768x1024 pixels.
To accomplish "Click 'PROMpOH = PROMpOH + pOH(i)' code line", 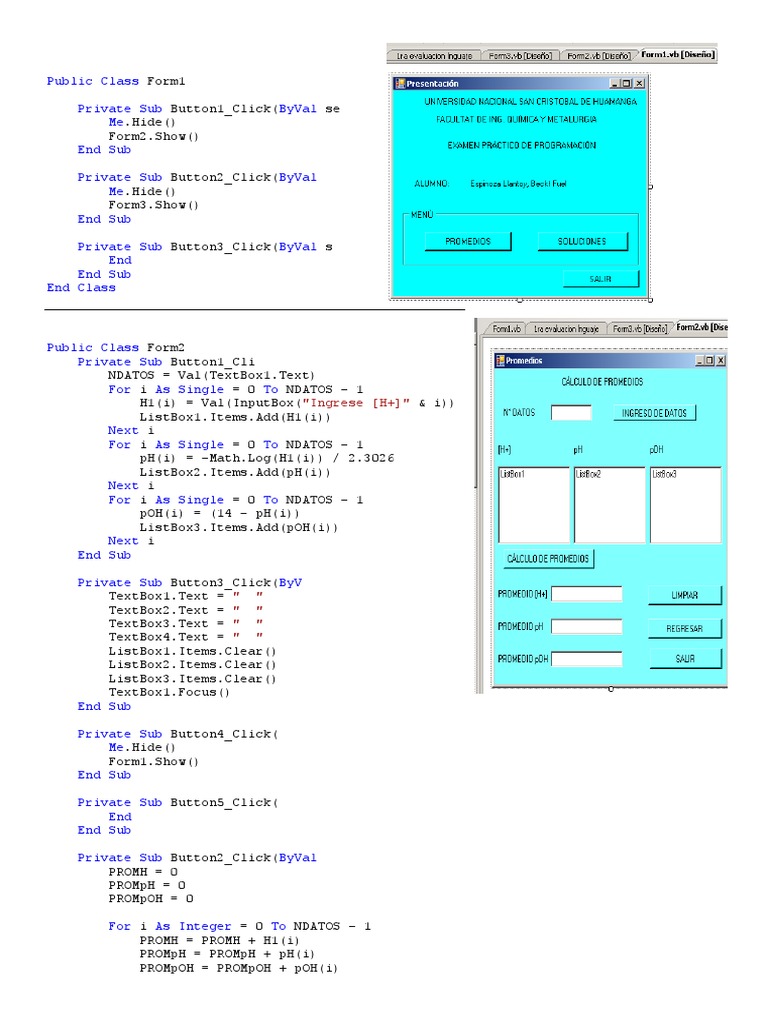I will [238, 968].
